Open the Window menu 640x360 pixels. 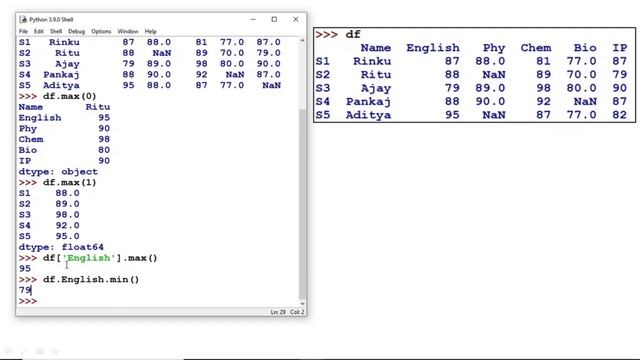128,31
